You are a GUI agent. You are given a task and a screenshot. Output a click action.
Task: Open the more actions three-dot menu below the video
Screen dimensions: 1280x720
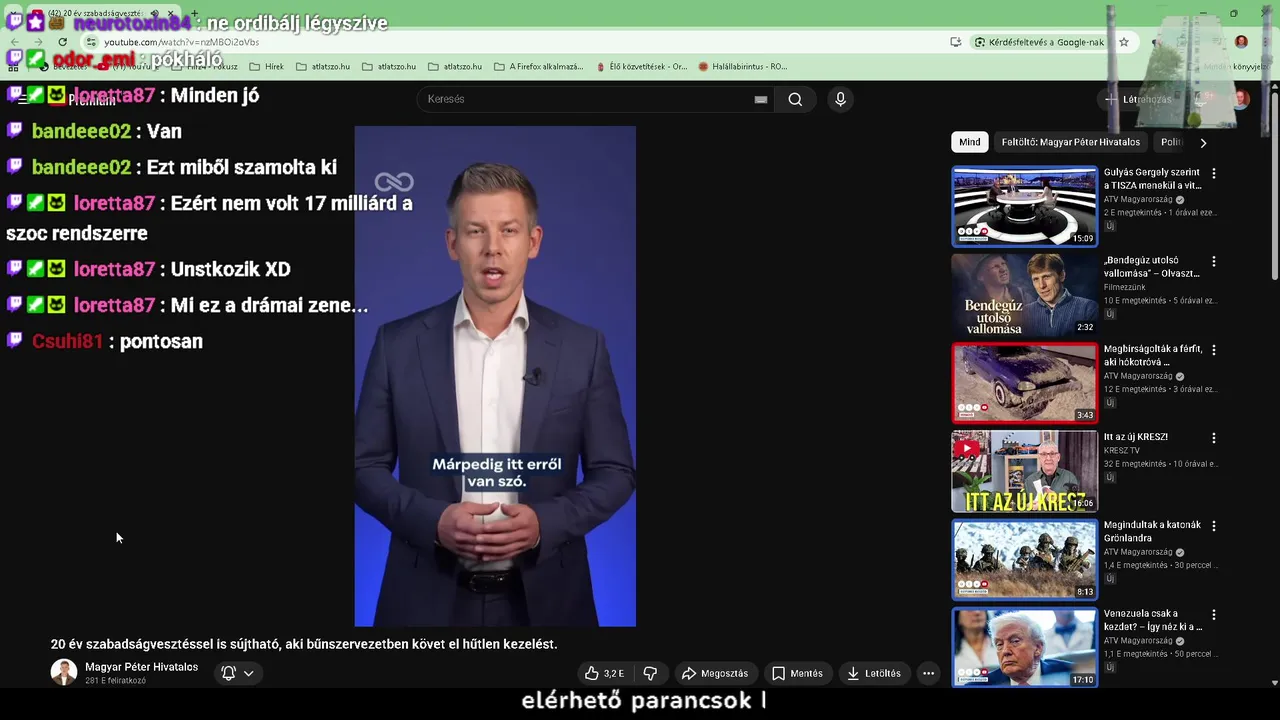(x=928, y=673)
